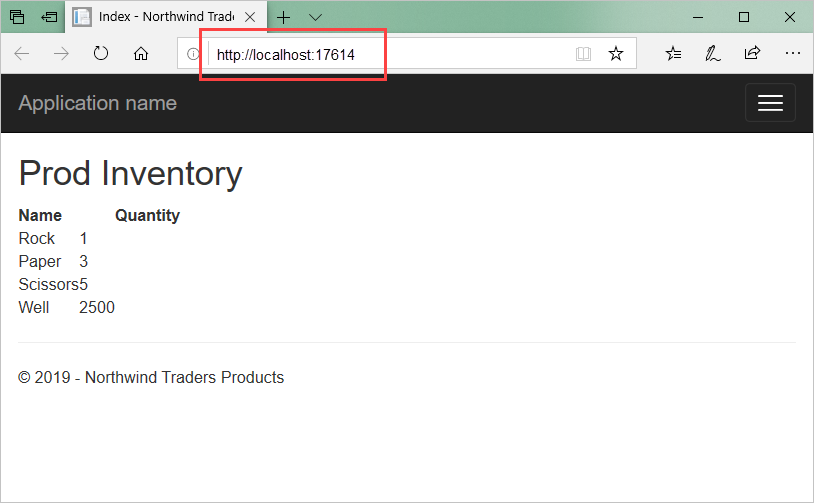Viewport: 814px width, 503px height.
Task: Share this page icon
Action: click(x=752, y=53)
